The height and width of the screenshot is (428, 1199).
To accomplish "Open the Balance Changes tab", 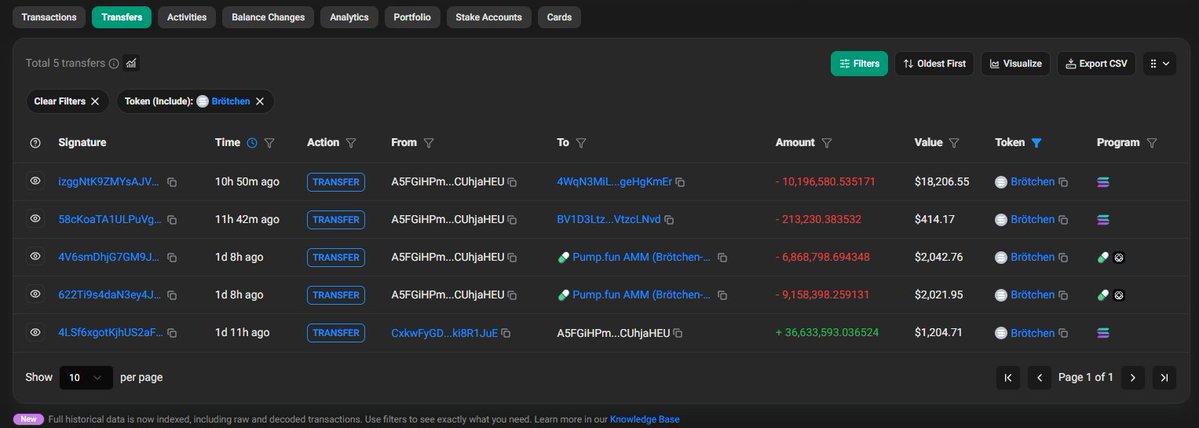I will (268, 17).
